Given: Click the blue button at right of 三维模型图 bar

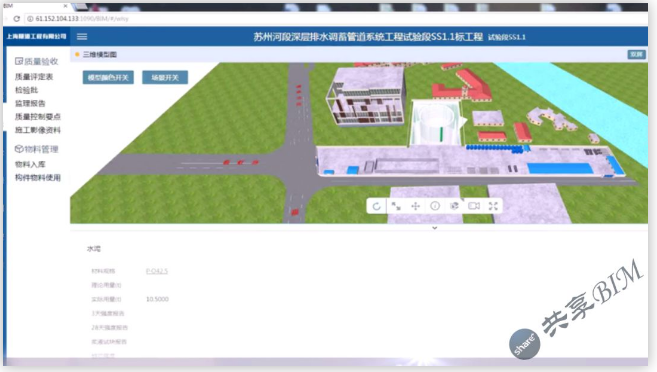Looking at the screenshot, I should click(636, 54).
